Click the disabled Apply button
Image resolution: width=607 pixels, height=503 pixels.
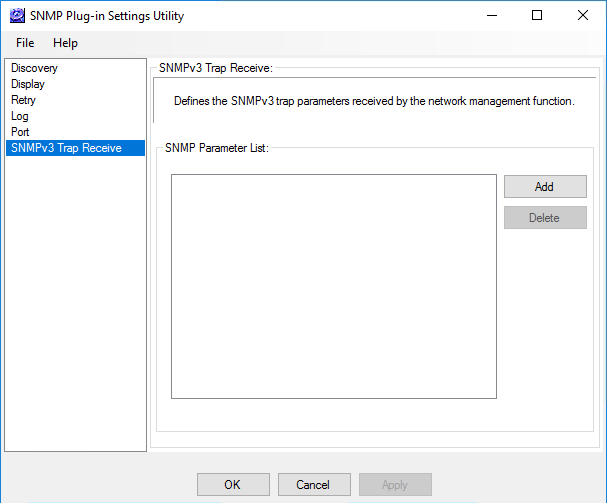click(x=395, y=485)
